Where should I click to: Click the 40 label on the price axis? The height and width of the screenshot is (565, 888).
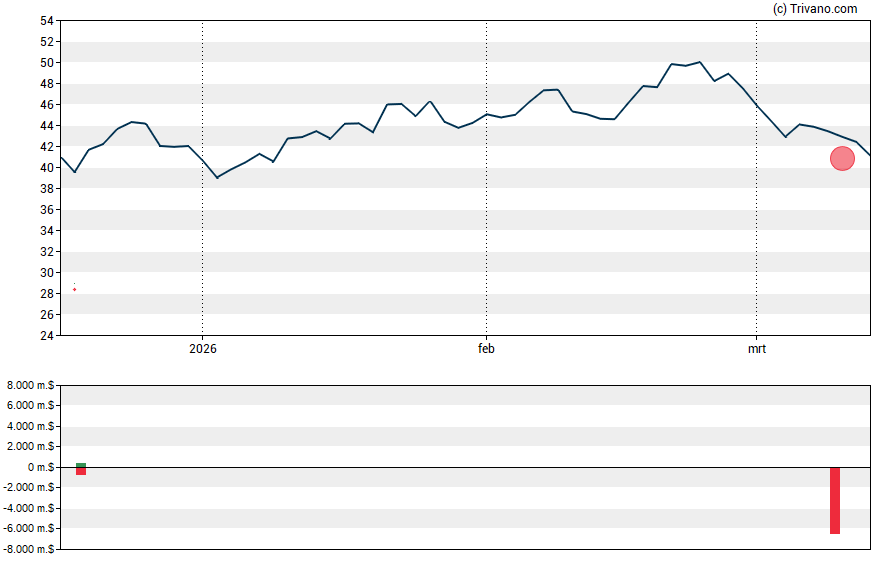coord(47,168)
